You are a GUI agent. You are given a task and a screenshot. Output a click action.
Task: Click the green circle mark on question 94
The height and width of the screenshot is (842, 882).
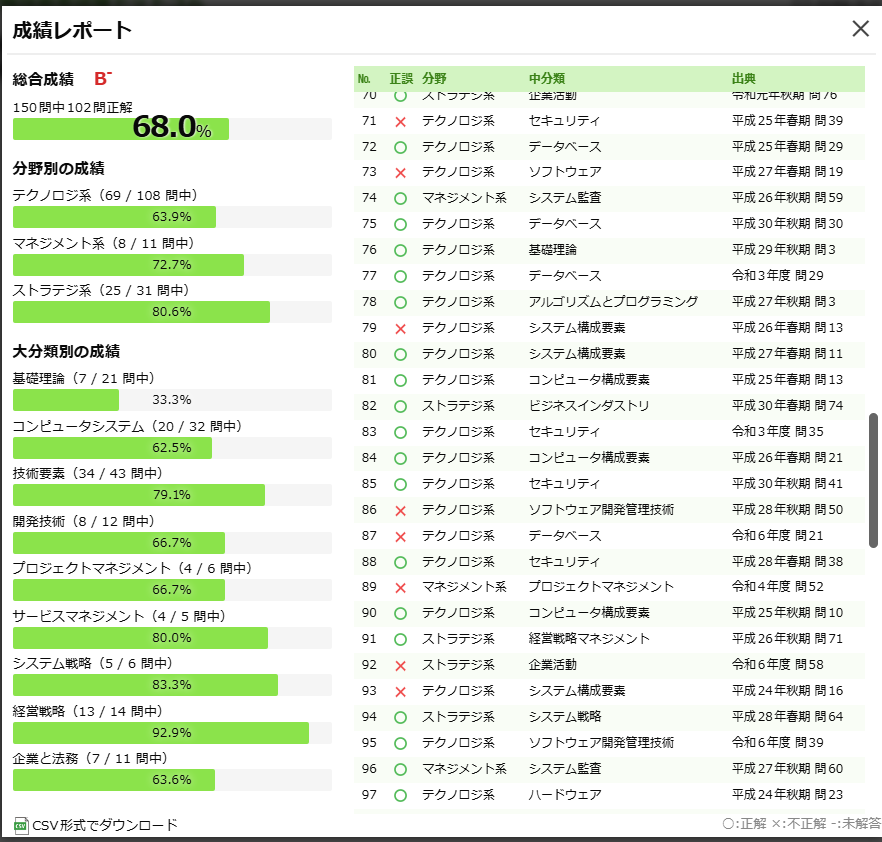point(400,718)
